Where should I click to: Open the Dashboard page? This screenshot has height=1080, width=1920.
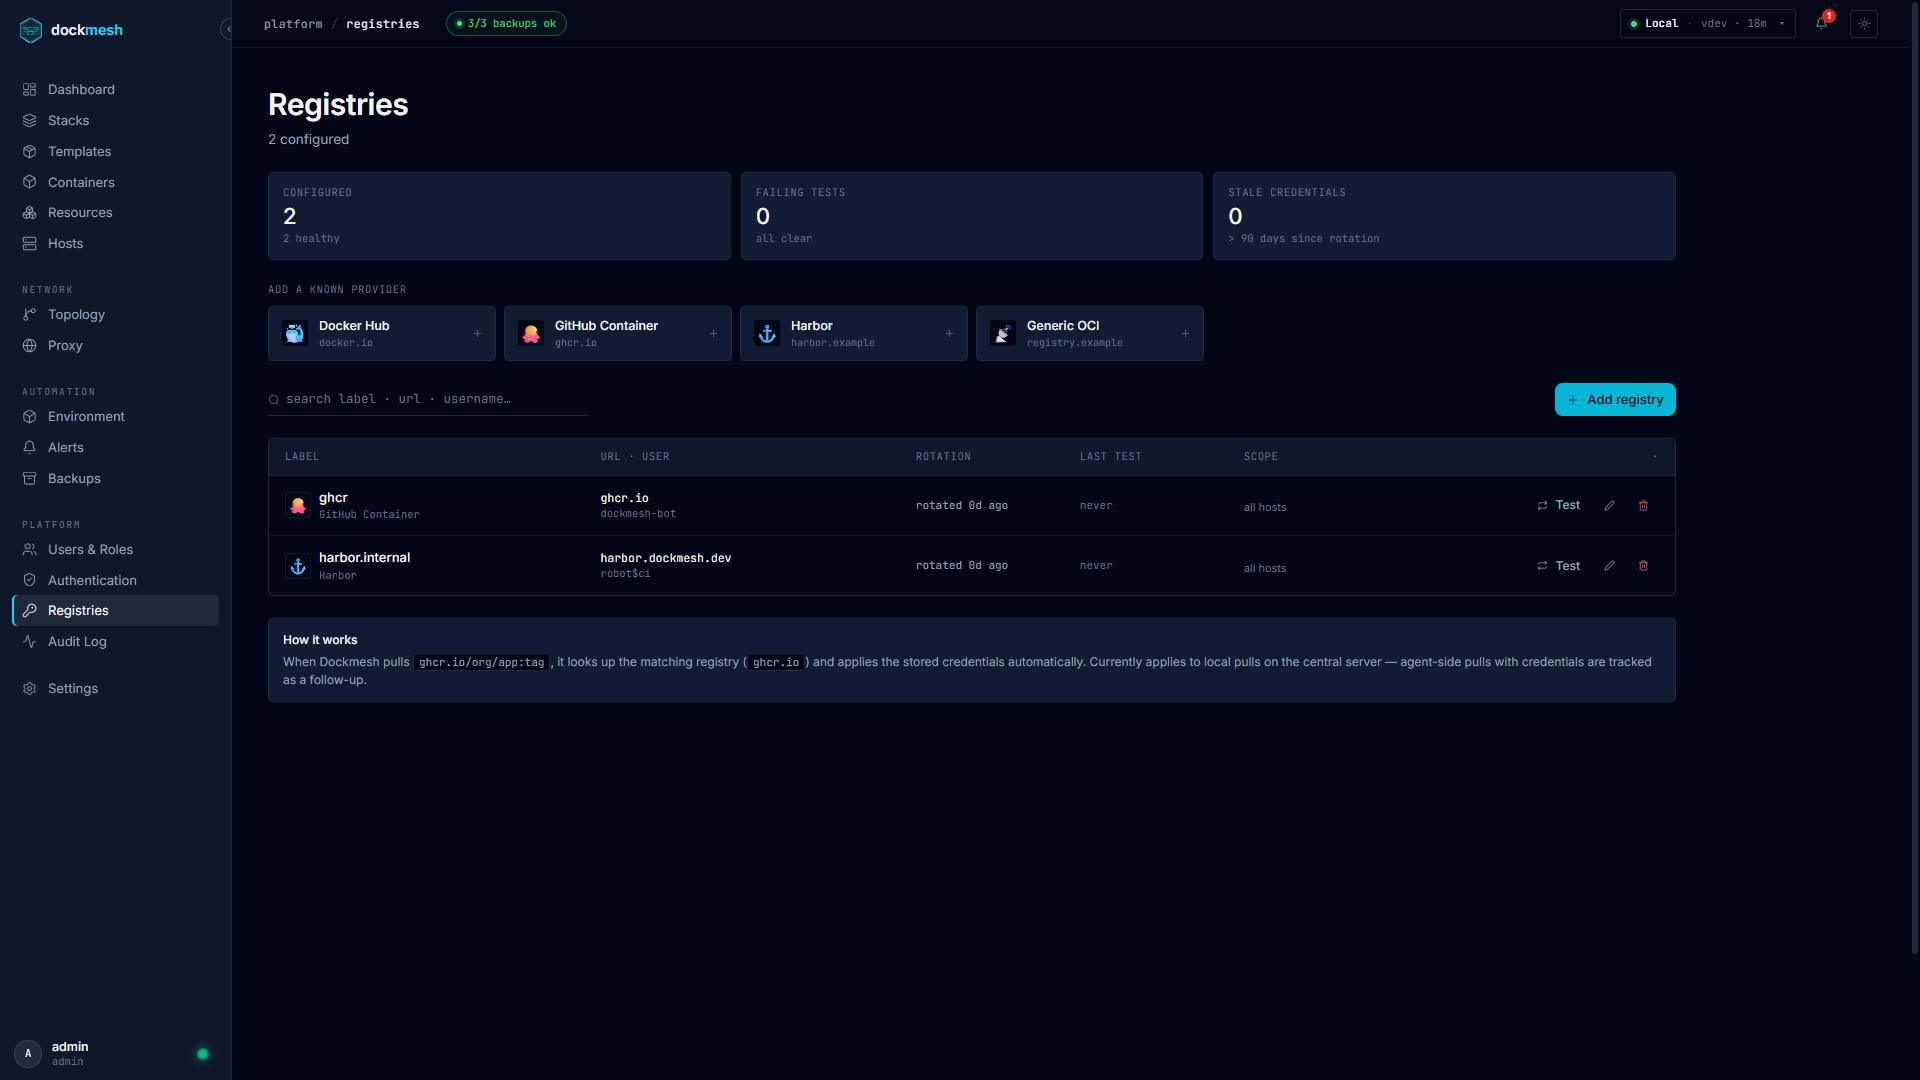coord(115,89)
